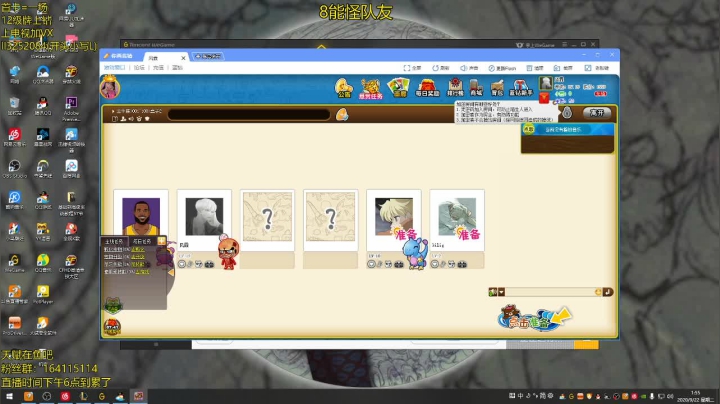Toggle the 声音 sound toolbar button
This screenshot has height=404, width=720.
(469, 68)
